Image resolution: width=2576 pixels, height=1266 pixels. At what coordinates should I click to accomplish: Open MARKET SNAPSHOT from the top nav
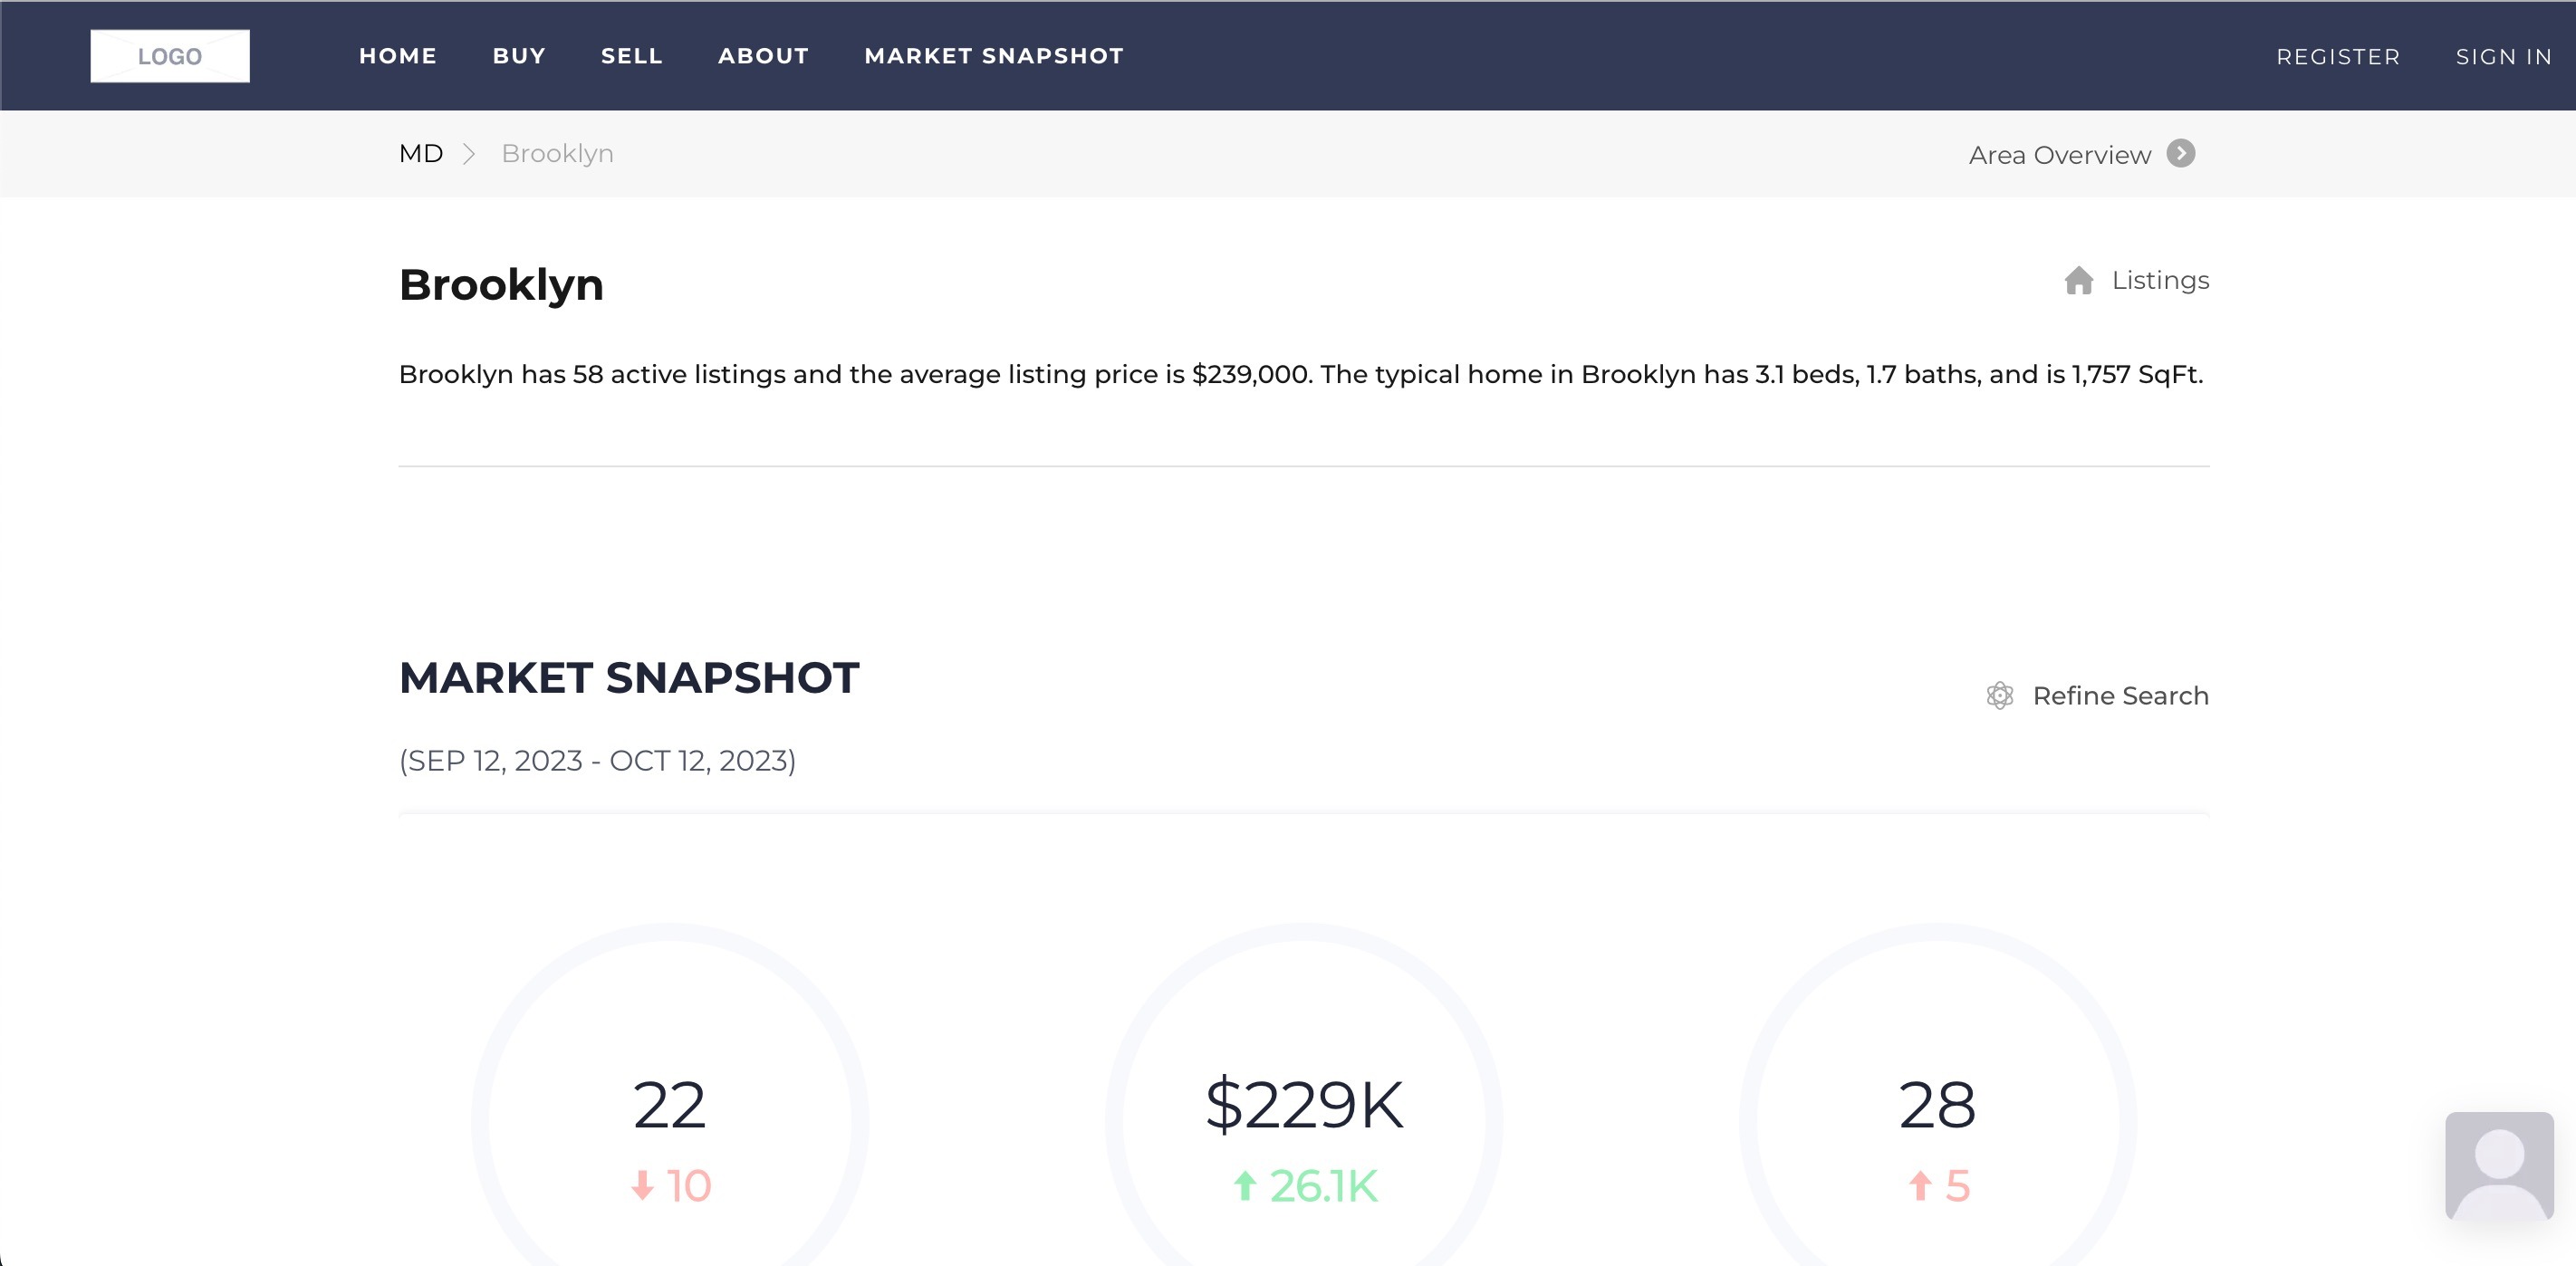[994, 56]
